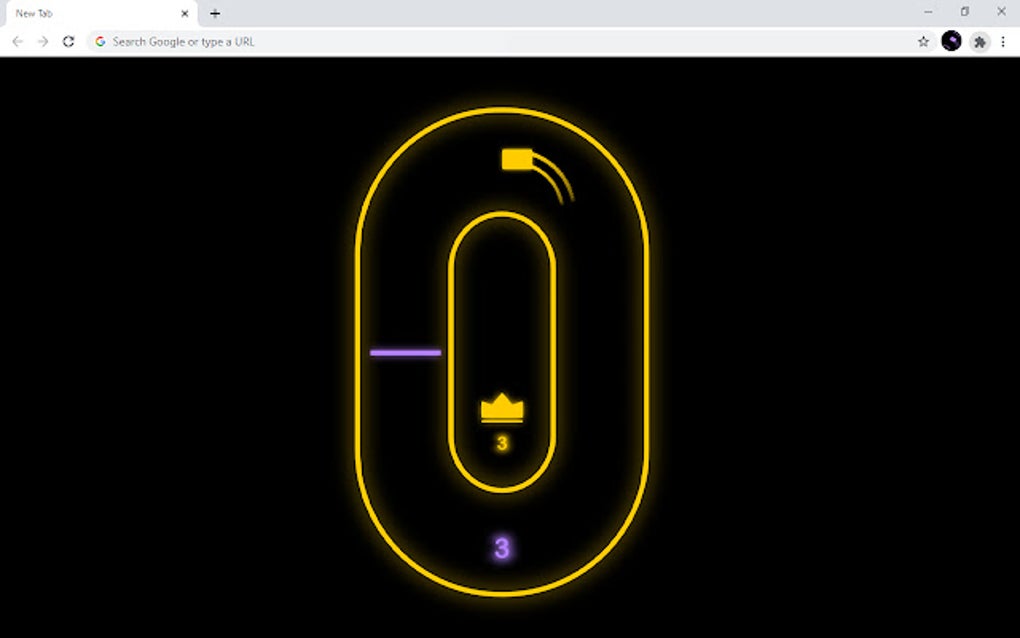Open a new tab with the plus button
This screenshot has width=1020, height=638.
pos(215,13)
